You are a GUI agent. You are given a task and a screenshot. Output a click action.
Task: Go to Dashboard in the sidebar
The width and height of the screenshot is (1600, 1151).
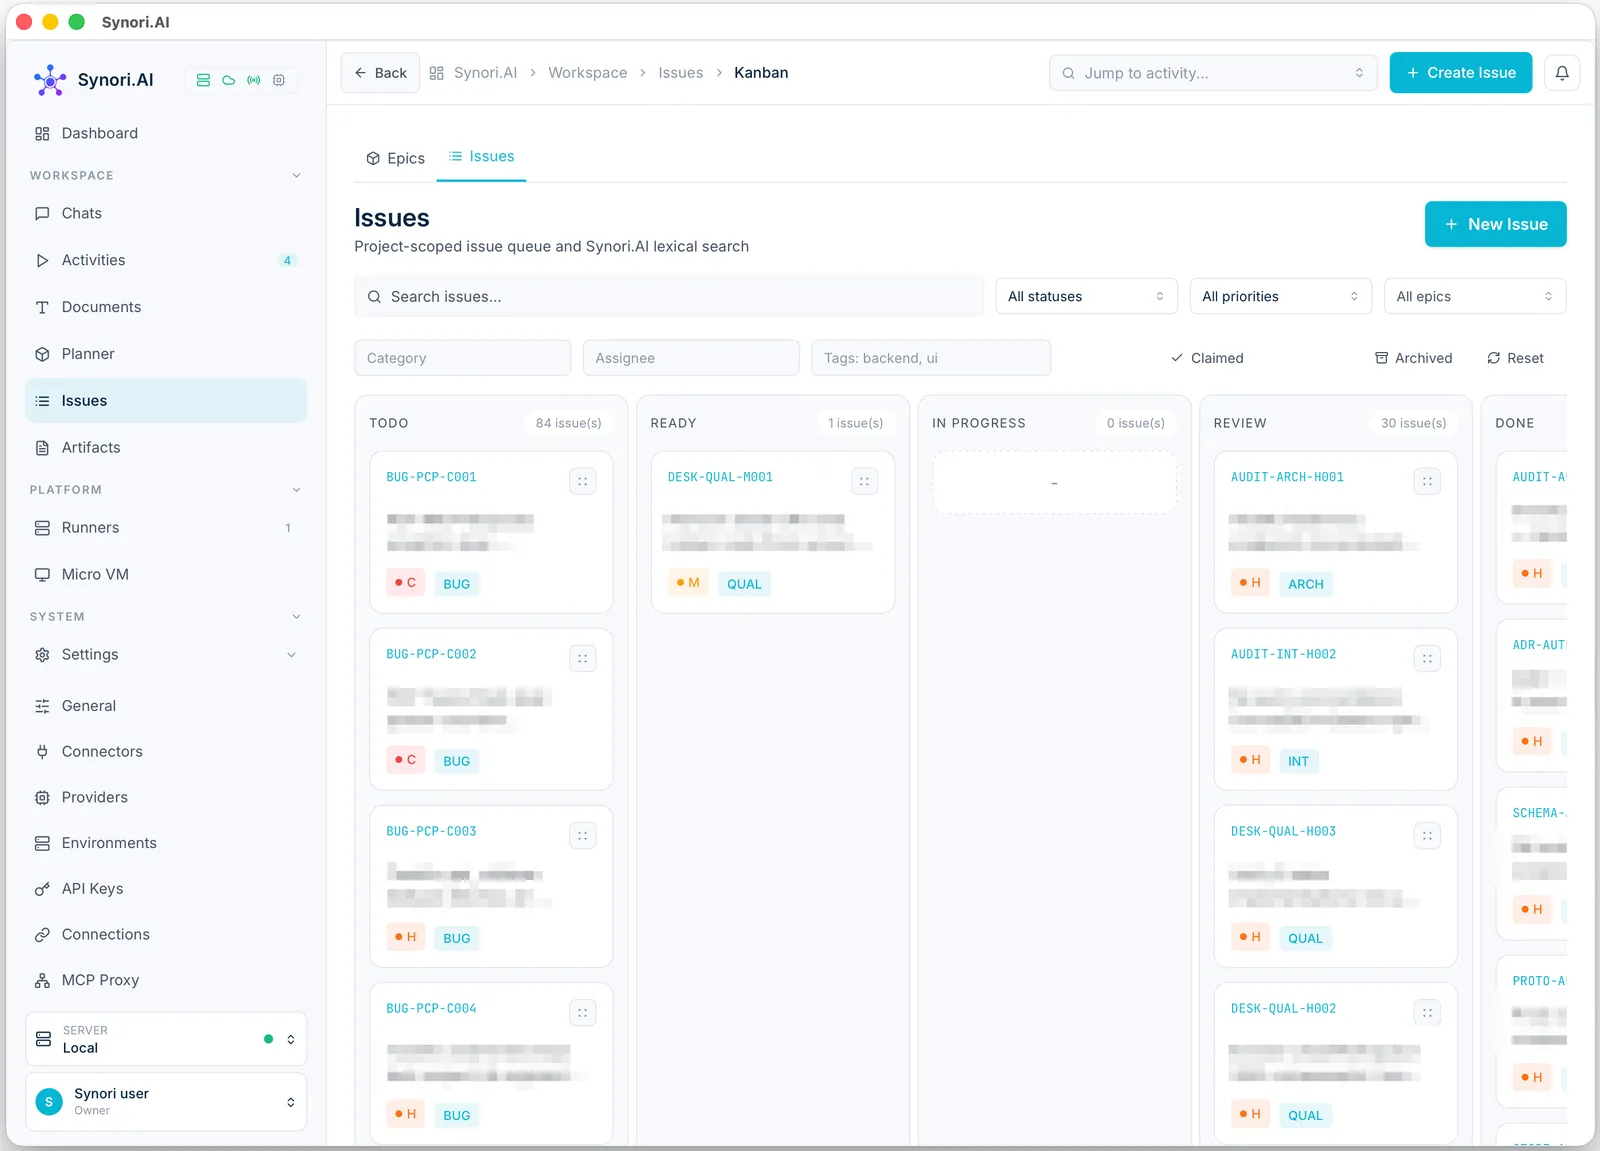coord(166,133)
